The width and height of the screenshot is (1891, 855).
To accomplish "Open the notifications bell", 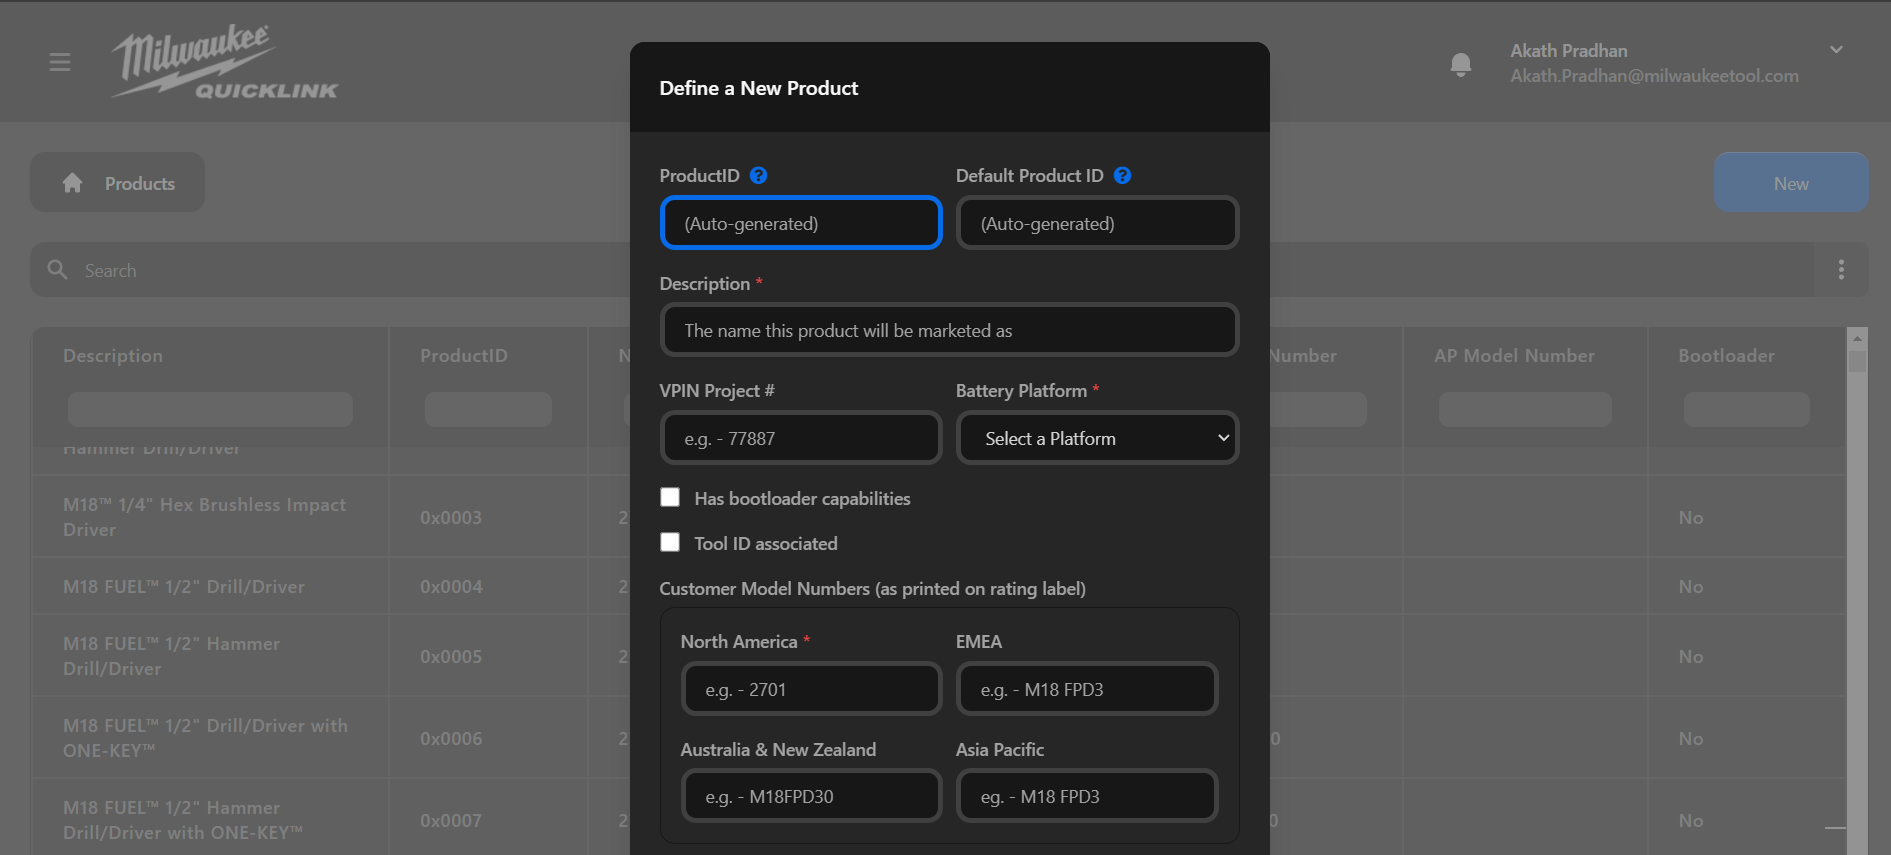I will pos(1461,64).
